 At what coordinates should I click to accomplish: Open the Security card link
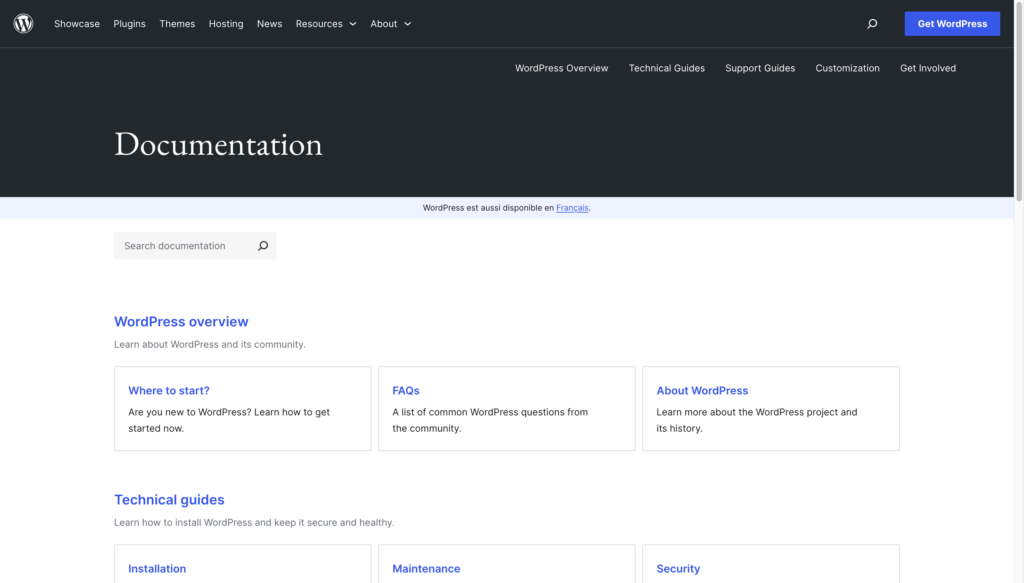(678, 569)
